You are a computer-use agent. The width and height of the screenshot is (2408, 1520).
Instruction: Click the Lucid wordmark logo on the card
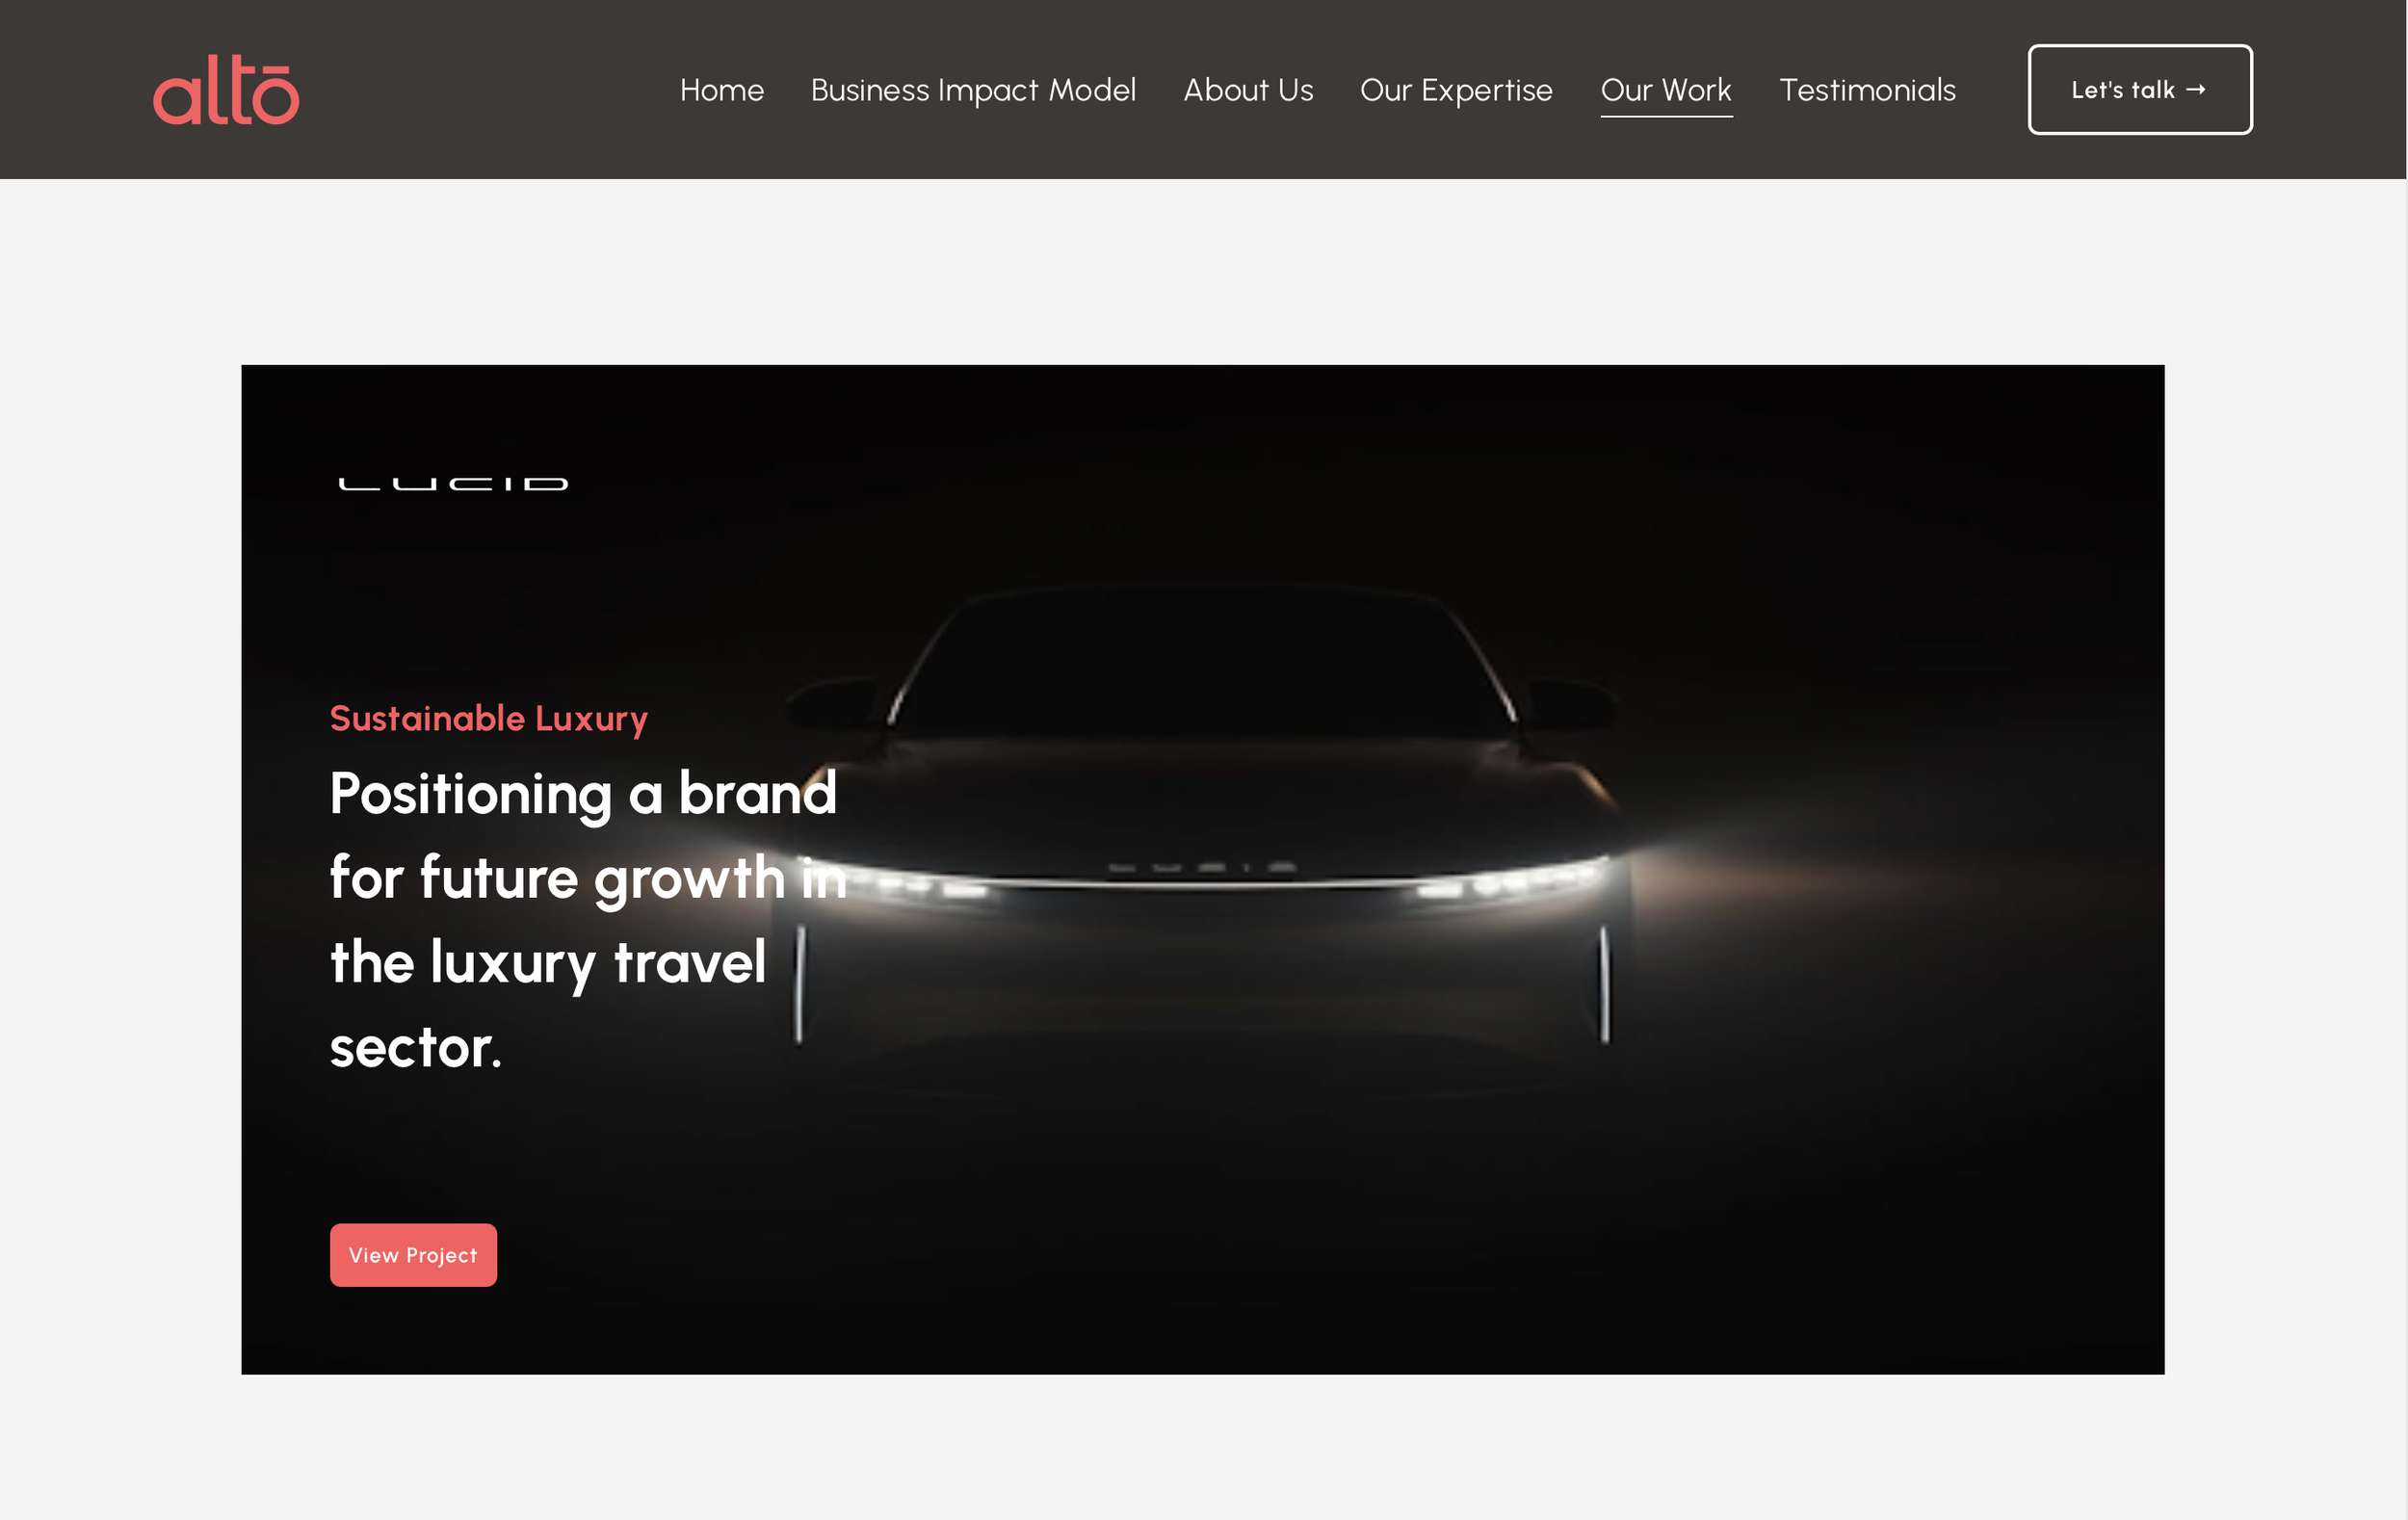(x=453, y=484)
